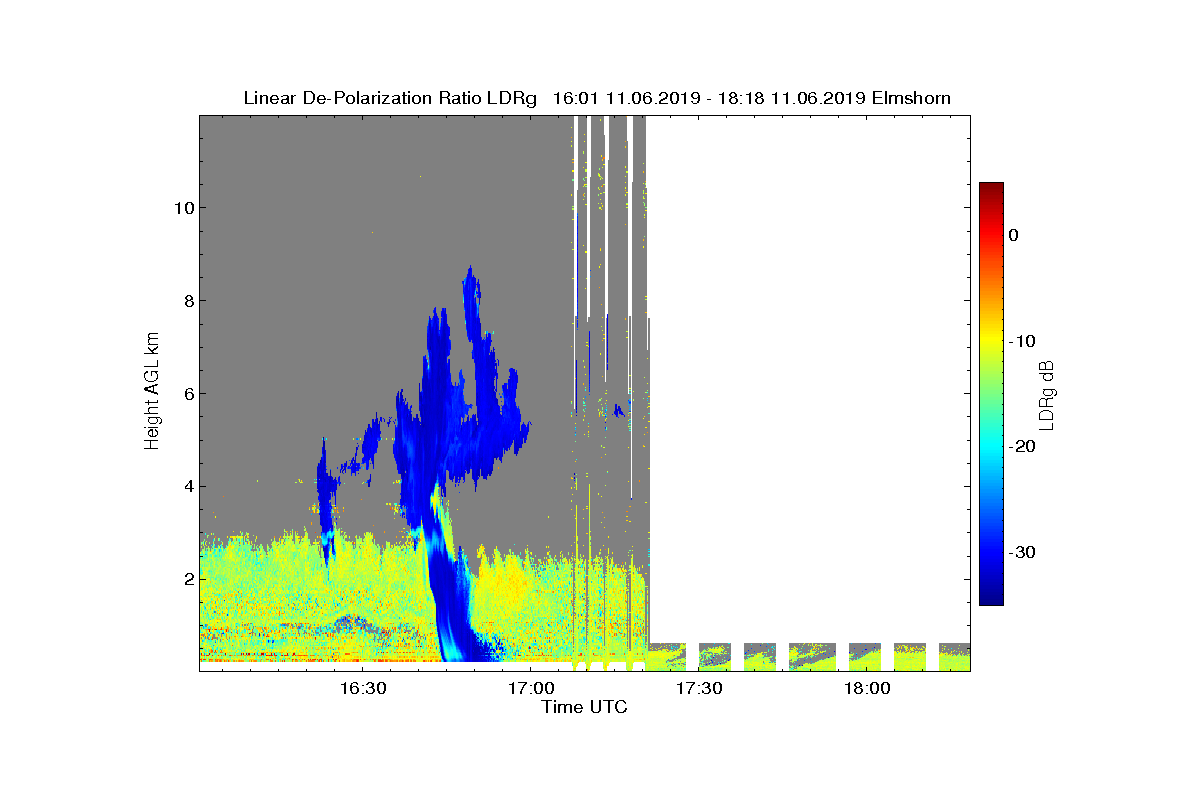Viewport: 1200px width, 800px height.
Task: Click the dark red top of colorbar
Action: tap(991, 188)
